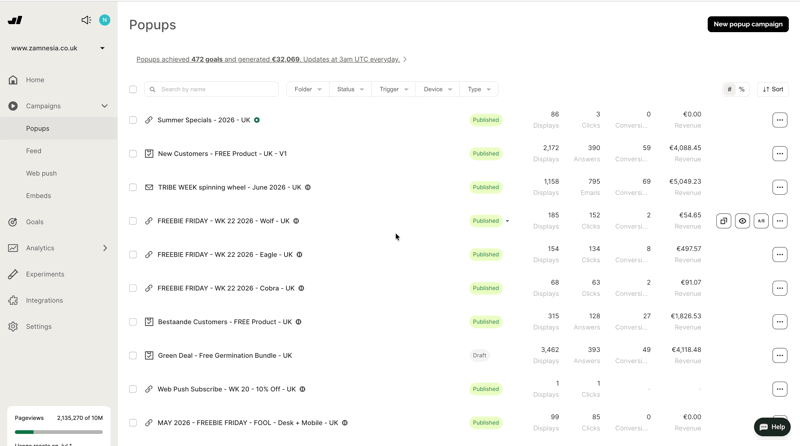The width and height of the screenshot is (800, 446).
Task: Preview FREEBIE FRIDAY Wolf popup via eye icon
Action: [x=742, y=221]
